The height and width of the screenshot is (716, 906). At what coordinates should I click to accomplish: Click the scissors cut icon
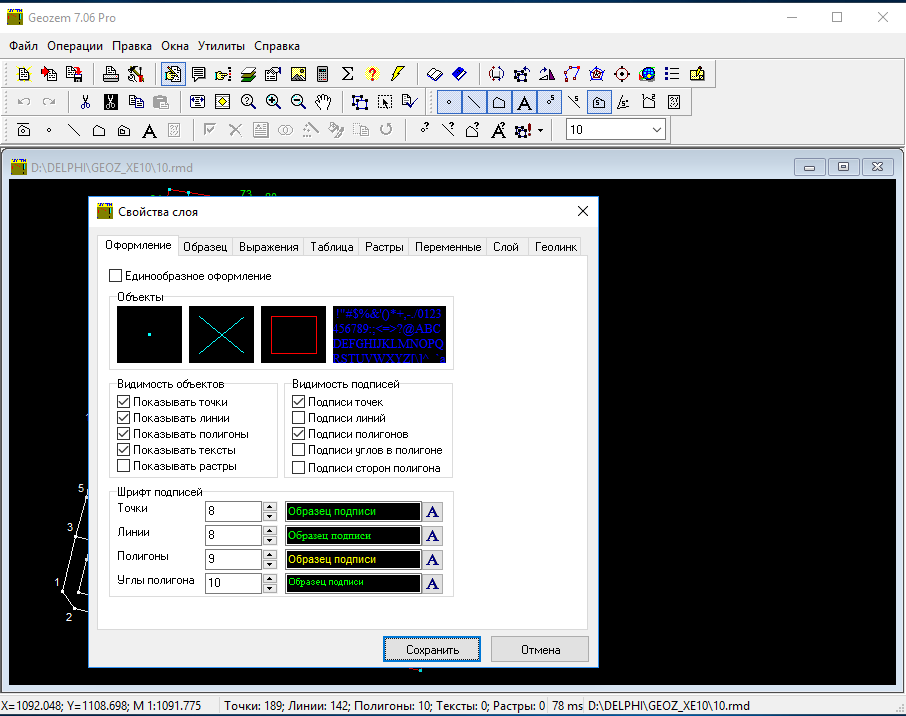(85, 102)
